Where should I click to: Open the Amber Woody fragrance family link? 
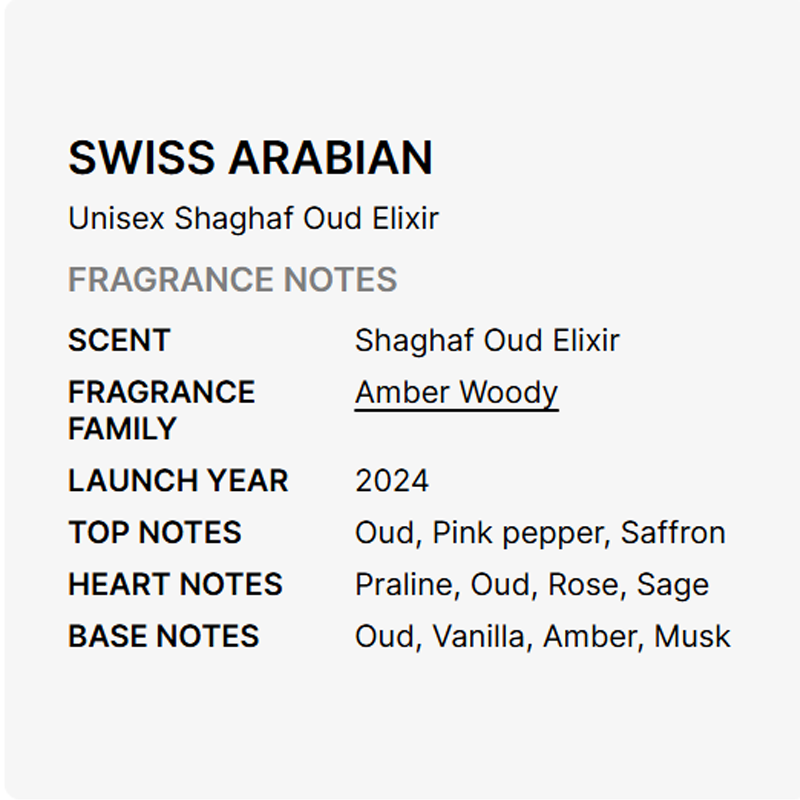coord(456,393)
